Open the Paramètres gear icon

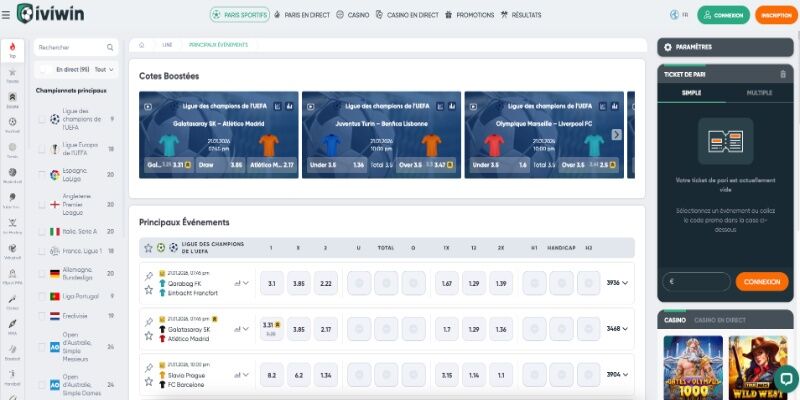click(668, 47)
